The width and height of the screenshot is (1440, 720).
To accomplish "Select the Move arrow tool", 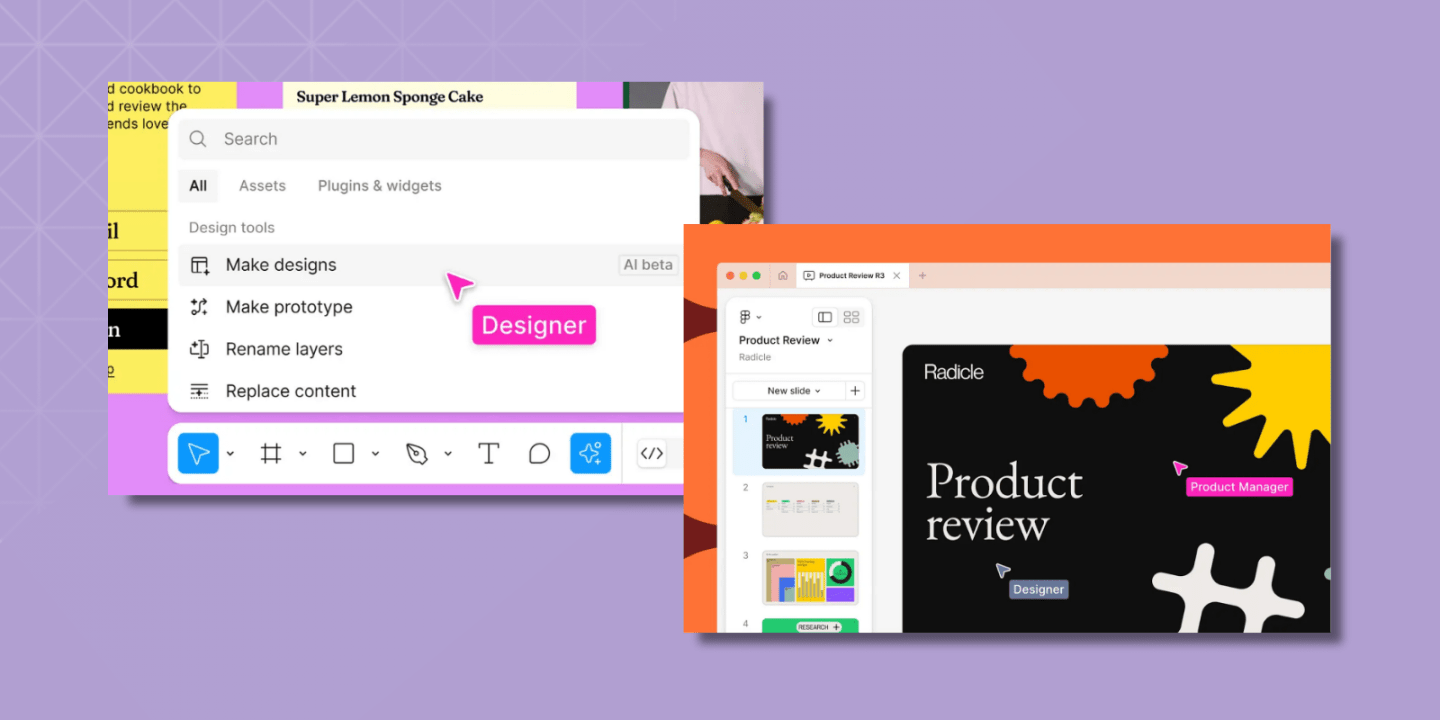I will tap(198, 454).
